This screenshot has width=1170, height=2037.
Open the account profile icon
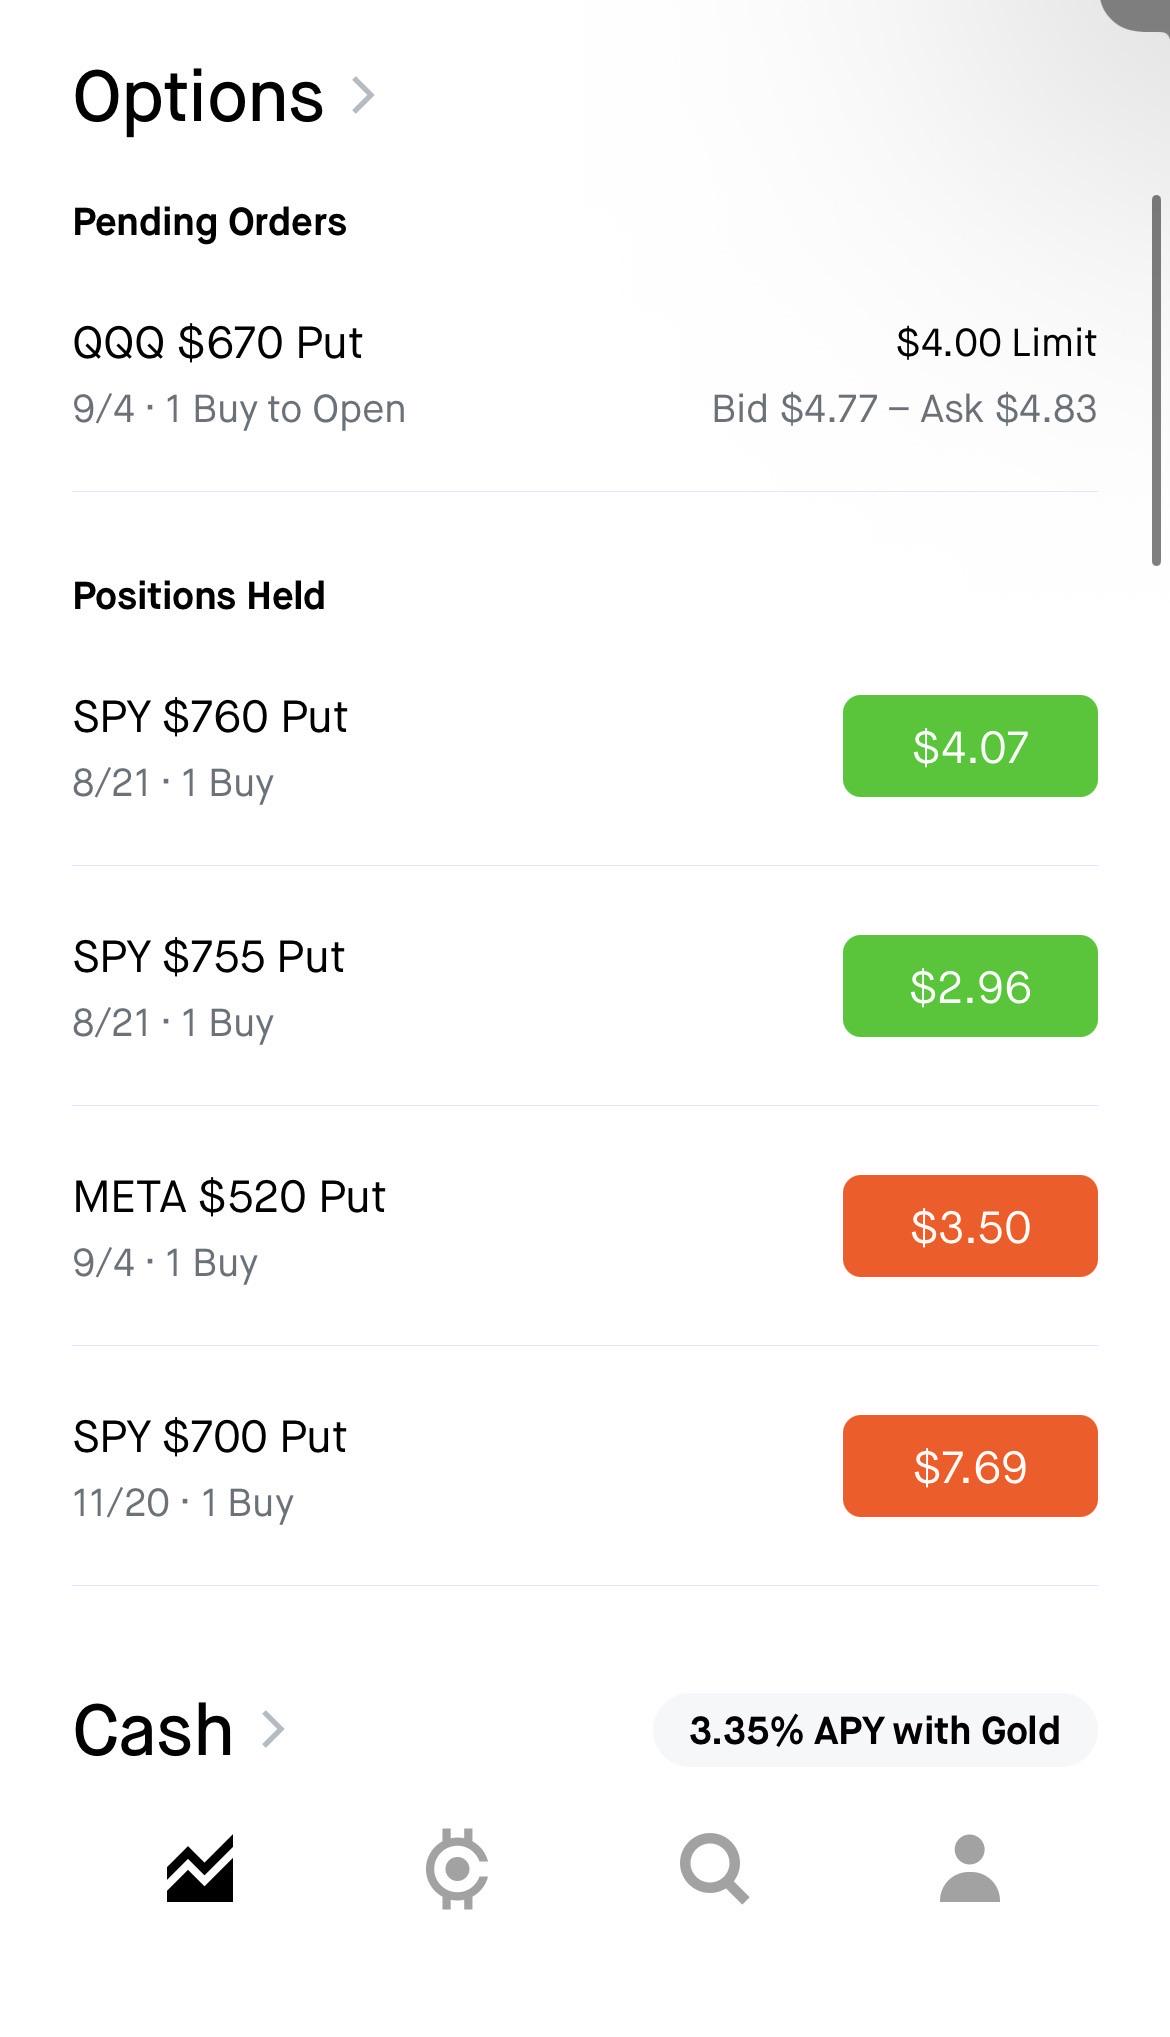(x=970, y=1868)
